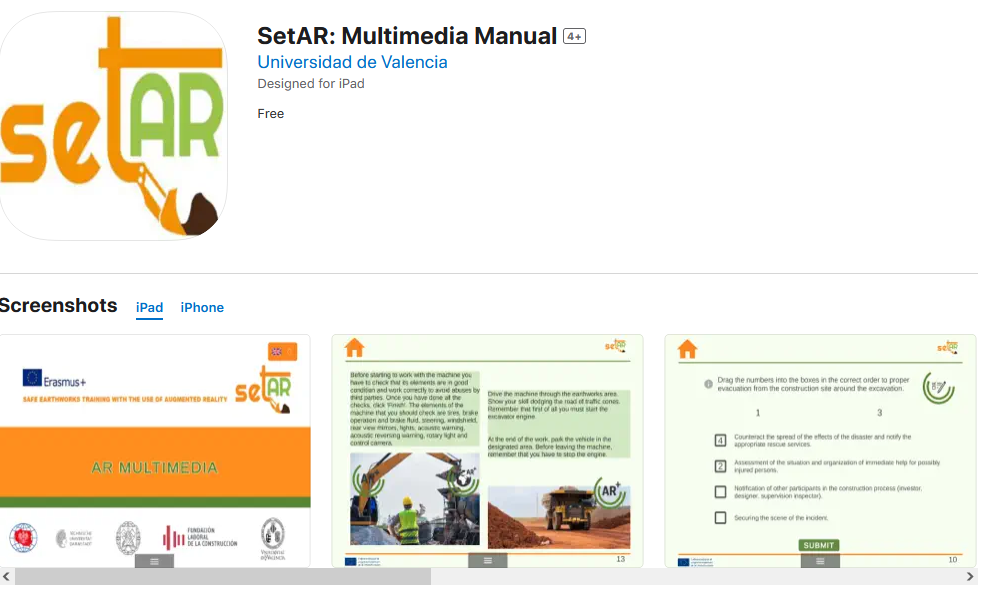985x607 pixels.
Task: Click the box numbered 2 beside 'Assessment of the situation'
Action: click(721, 466)
